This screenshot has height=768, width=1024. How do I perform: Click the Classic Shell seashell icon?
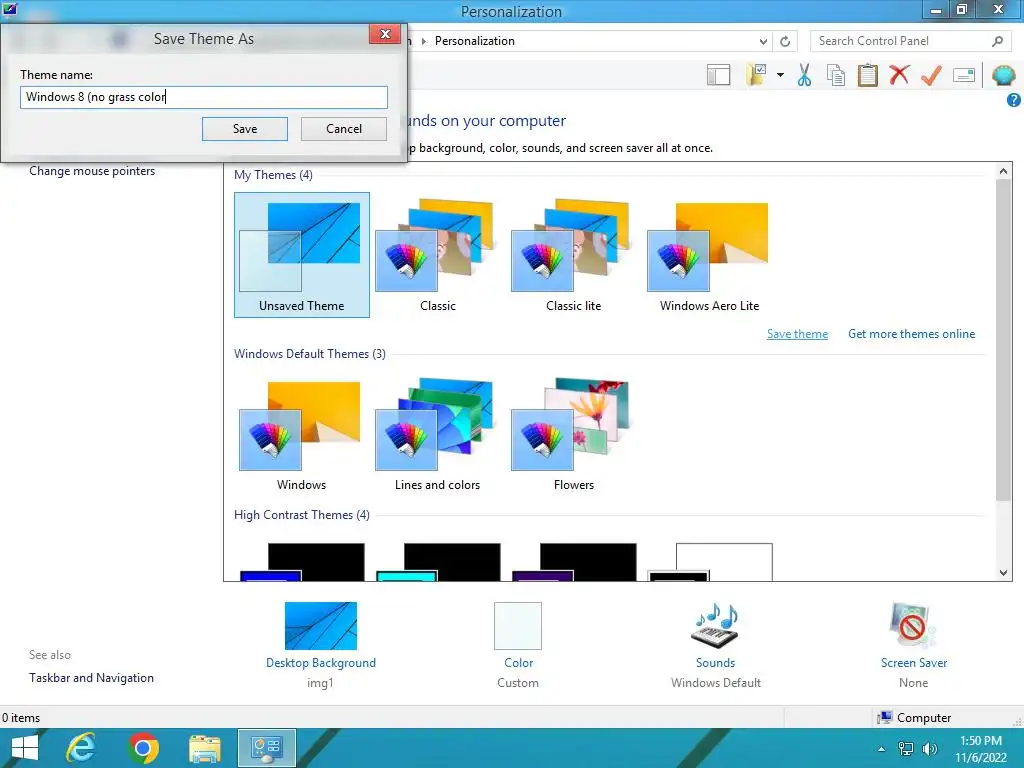(x=1003, y=75)
